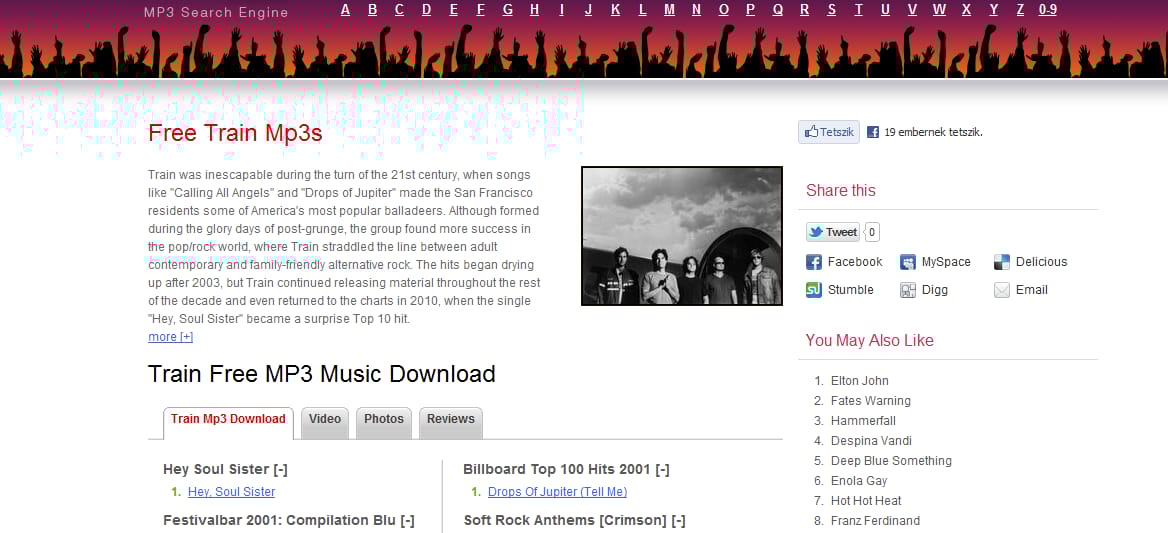Browse artists starting with letter R
The width and height of the screenshot is (1168, 533).
point(804,10)
